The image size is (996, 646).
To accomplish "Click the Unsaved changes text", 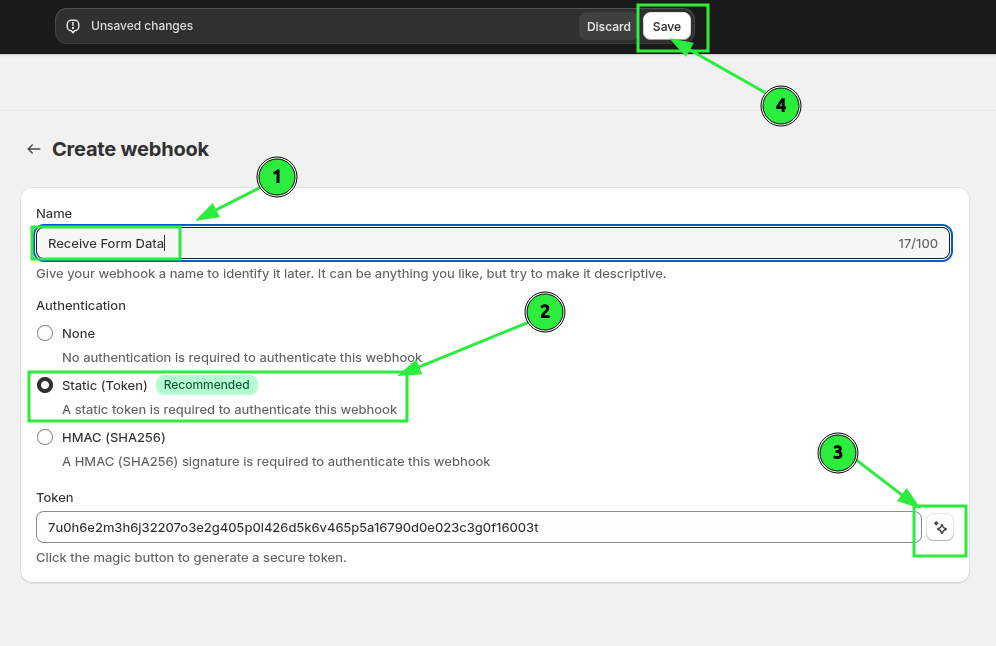I will point(142,26).
